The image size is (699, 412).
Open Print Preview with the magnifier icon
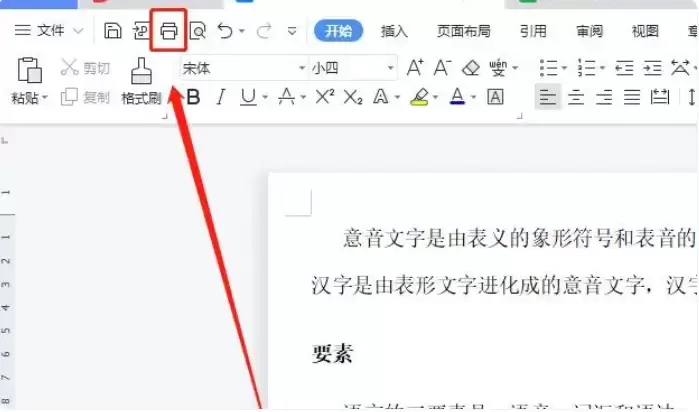(198, 31)
